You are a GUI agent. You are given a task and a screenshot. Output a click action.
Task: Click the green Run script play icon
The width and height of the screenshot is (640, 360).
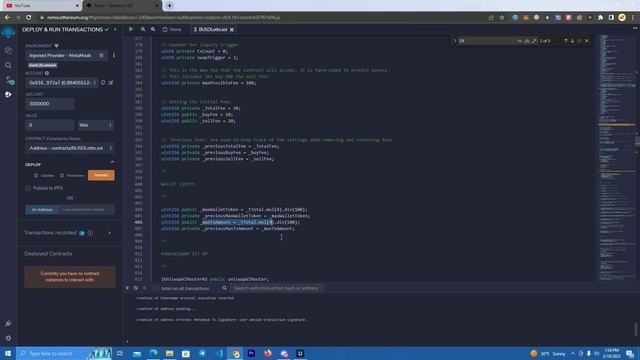(x=131, y=29)
